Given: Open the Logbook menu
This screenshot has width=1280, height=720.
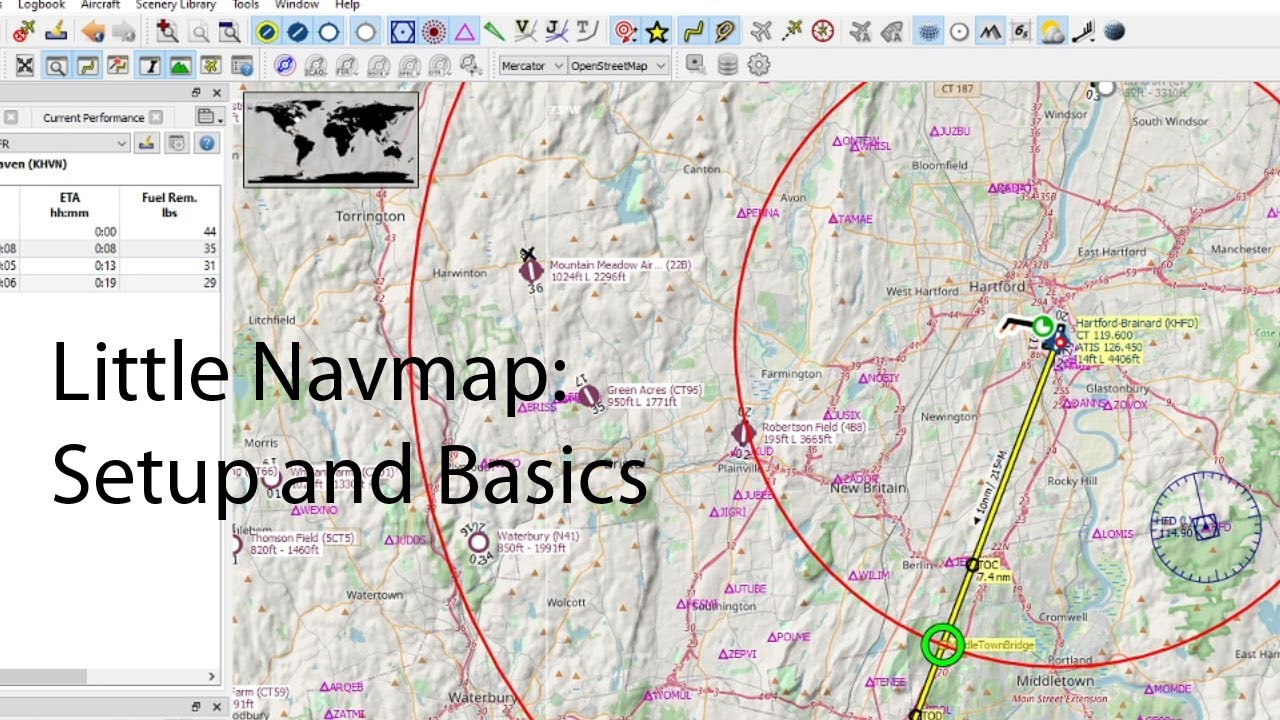Looking at the screenshot, I should 41,5.
